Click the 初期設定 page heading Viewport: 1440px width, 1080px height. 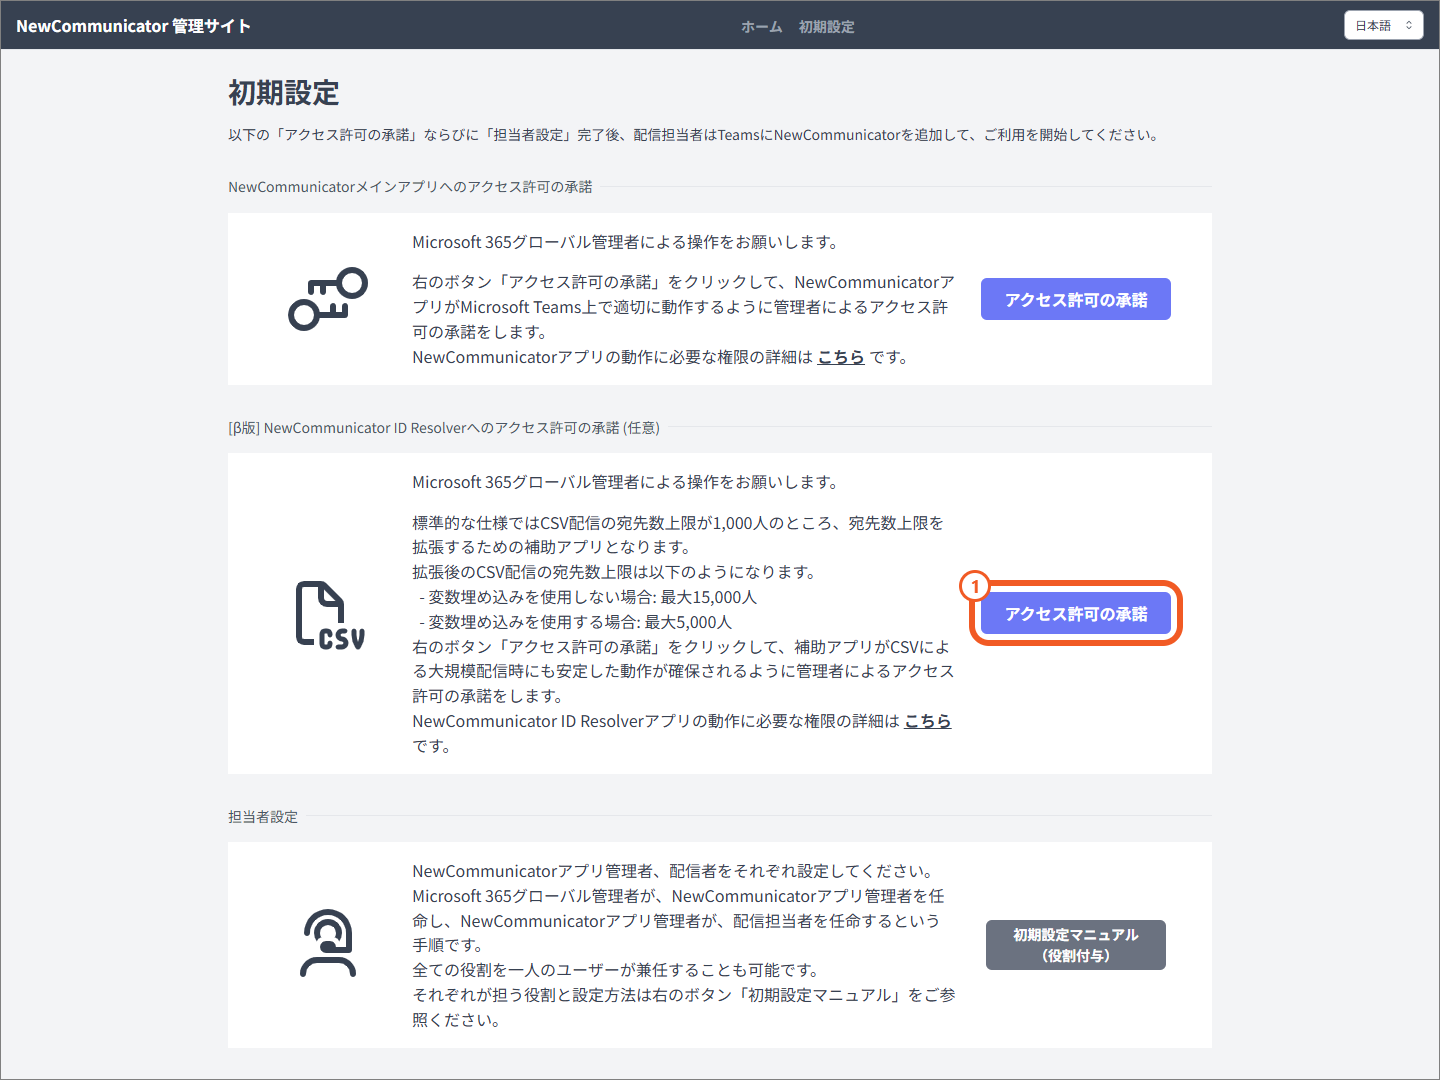coord(284,93)
